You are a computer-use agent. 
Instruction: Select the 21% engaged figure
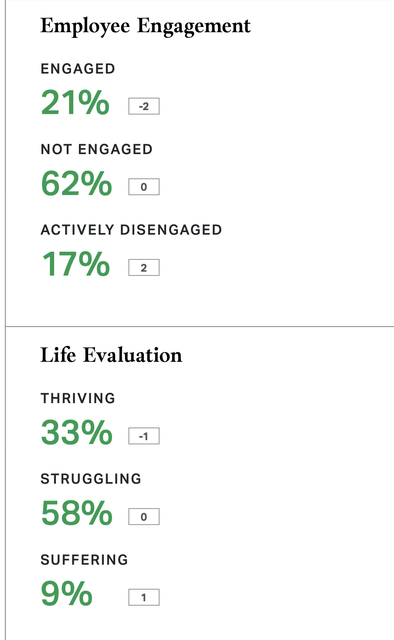click(75, 102)
